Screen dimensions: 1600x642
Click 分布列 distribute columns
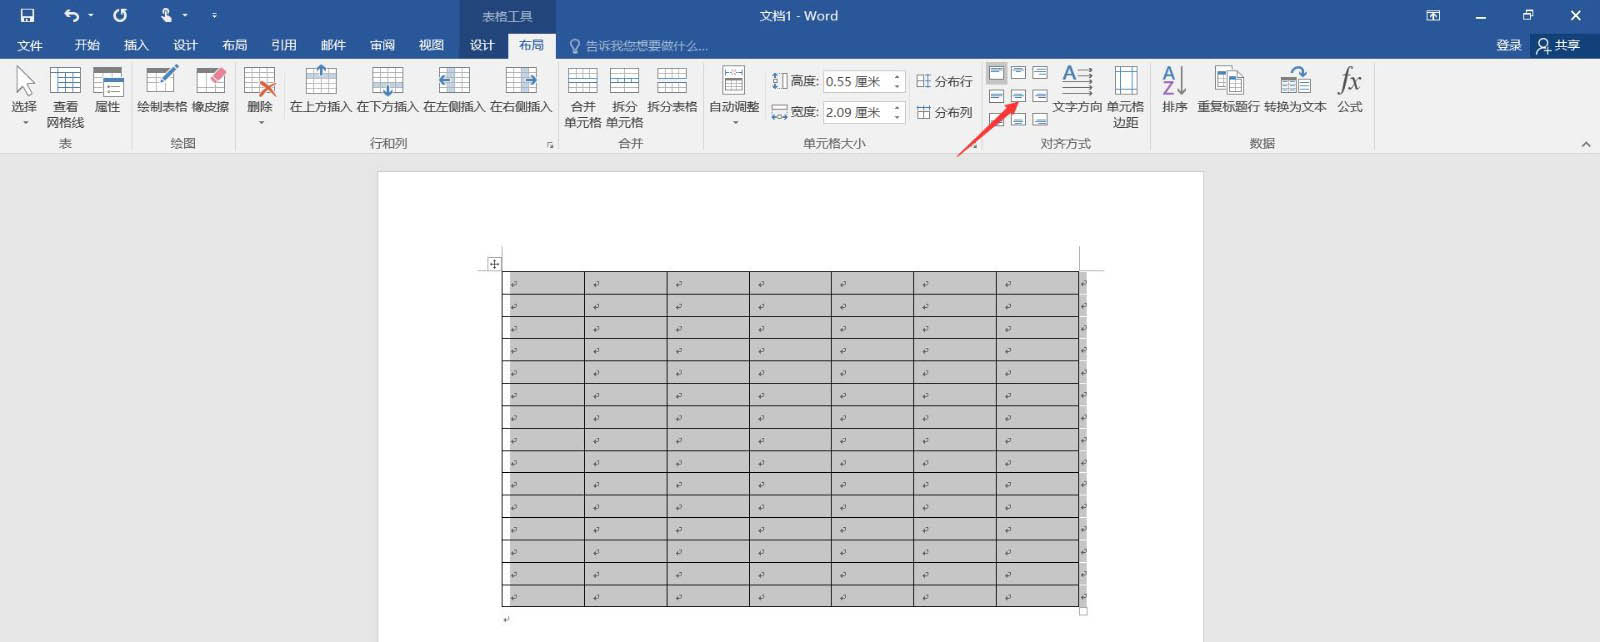[x=944, y=112]
